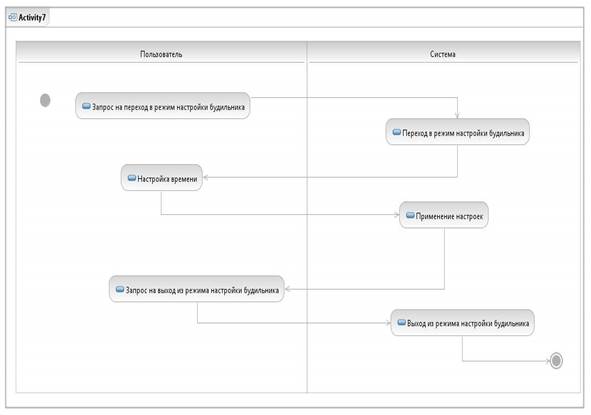Select the Система swimlane header
Image resolution: width=591 pixels, height=415 pixels.
(x=442, y=54)
